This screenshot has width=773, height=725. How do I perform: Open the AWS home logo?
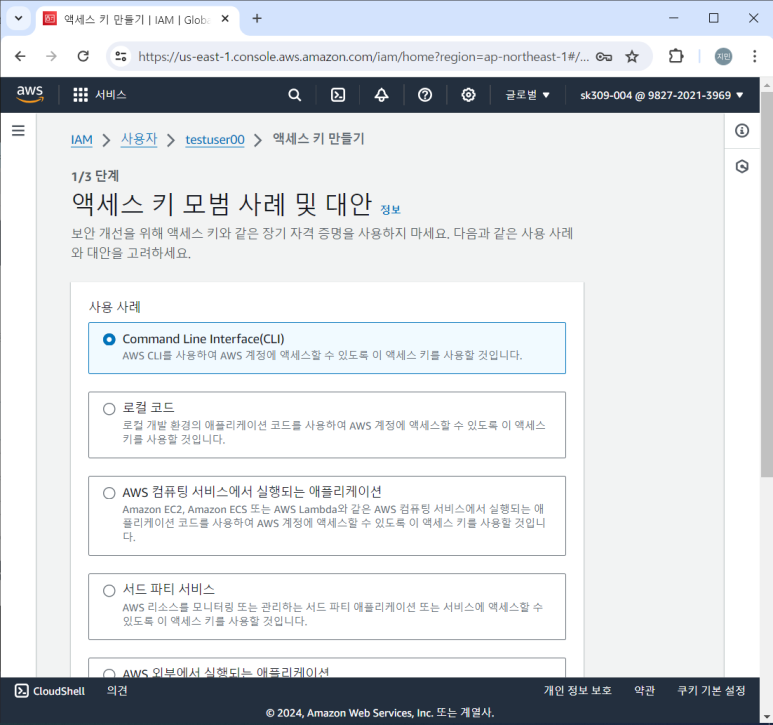click(x=30, y=94)
